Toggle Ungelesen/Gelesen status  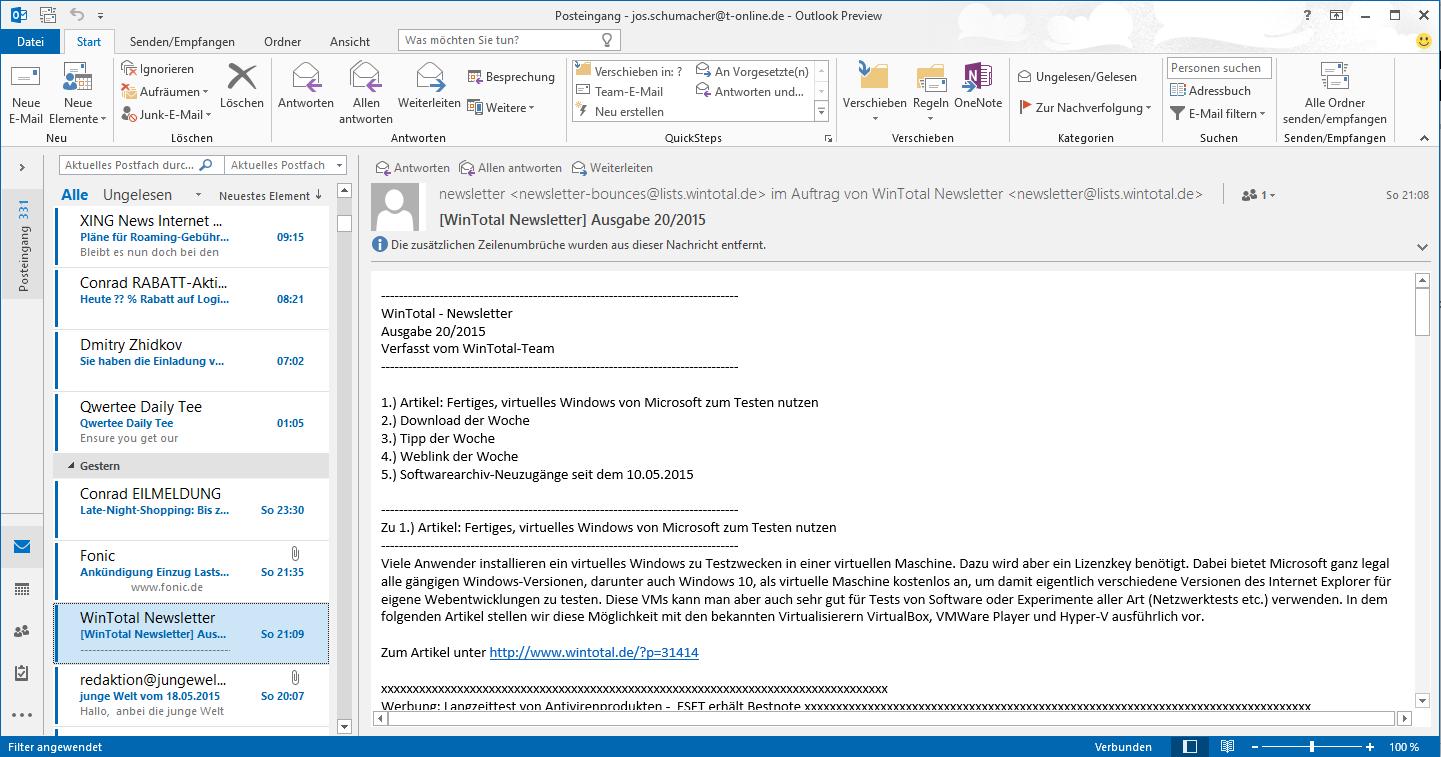tap(1077, 77)
